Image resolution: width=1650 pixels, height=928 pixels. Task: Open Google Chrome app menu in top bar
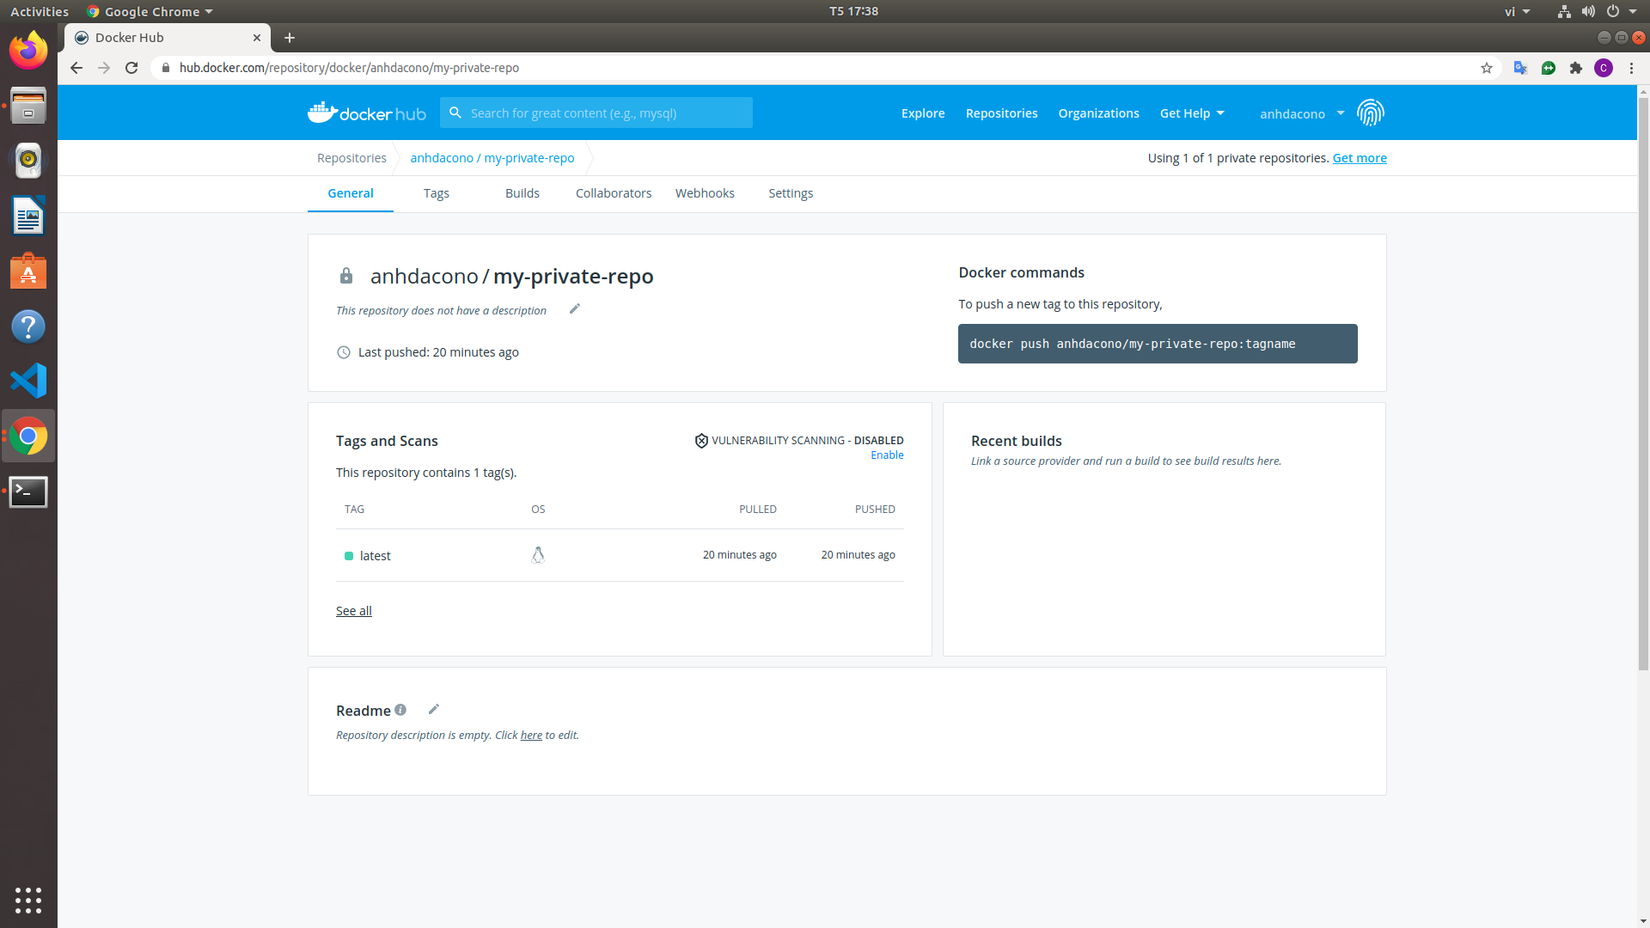(150, 11)
